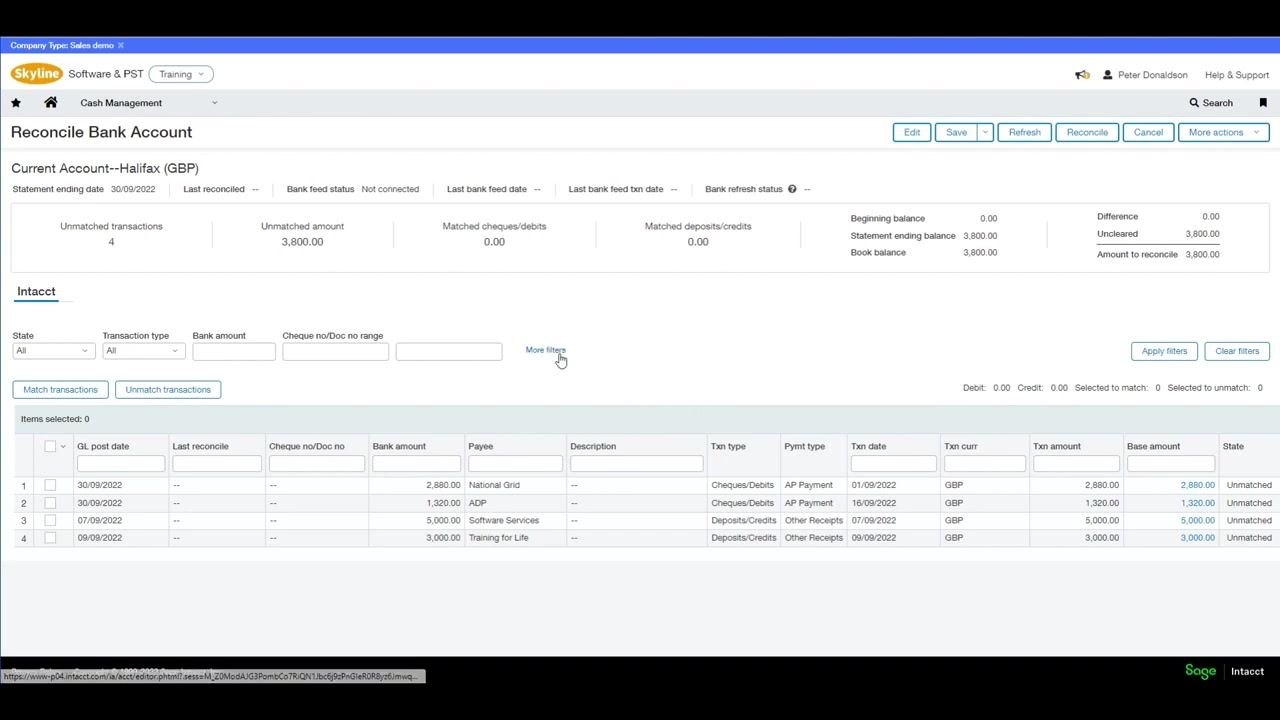Focus the Payee column filter box
This screenshot has height=720, width=1280.
point(515,464)
